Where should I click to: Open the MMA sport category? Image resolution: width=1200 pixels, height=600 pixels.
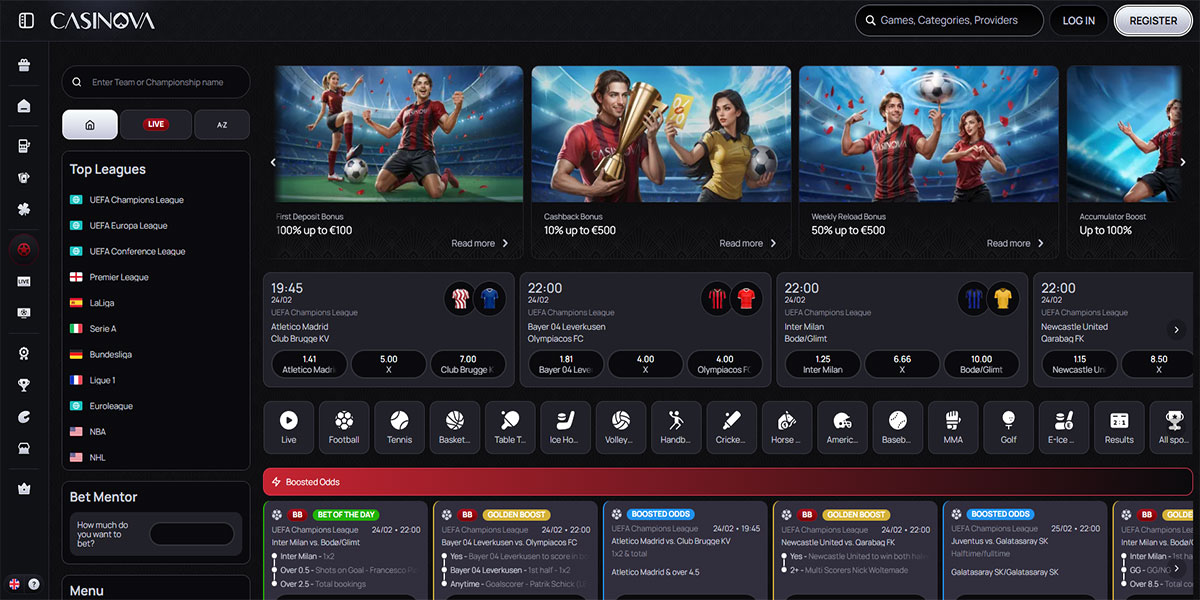coord(953,427)
